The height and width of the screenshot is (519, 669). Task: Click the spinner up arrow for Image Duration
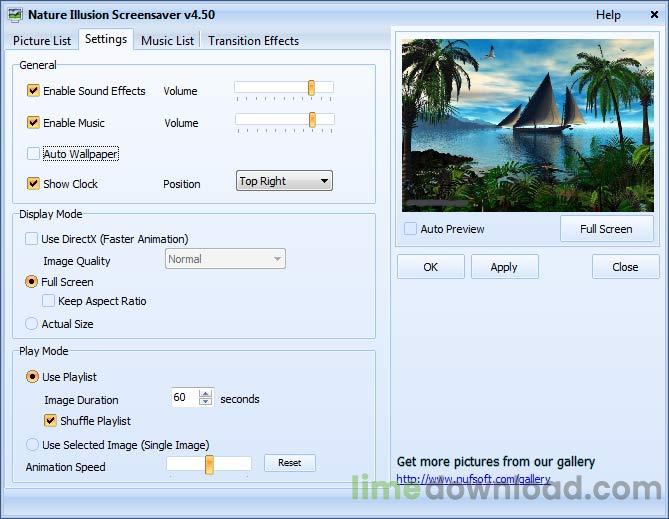[x=205, y=394]
